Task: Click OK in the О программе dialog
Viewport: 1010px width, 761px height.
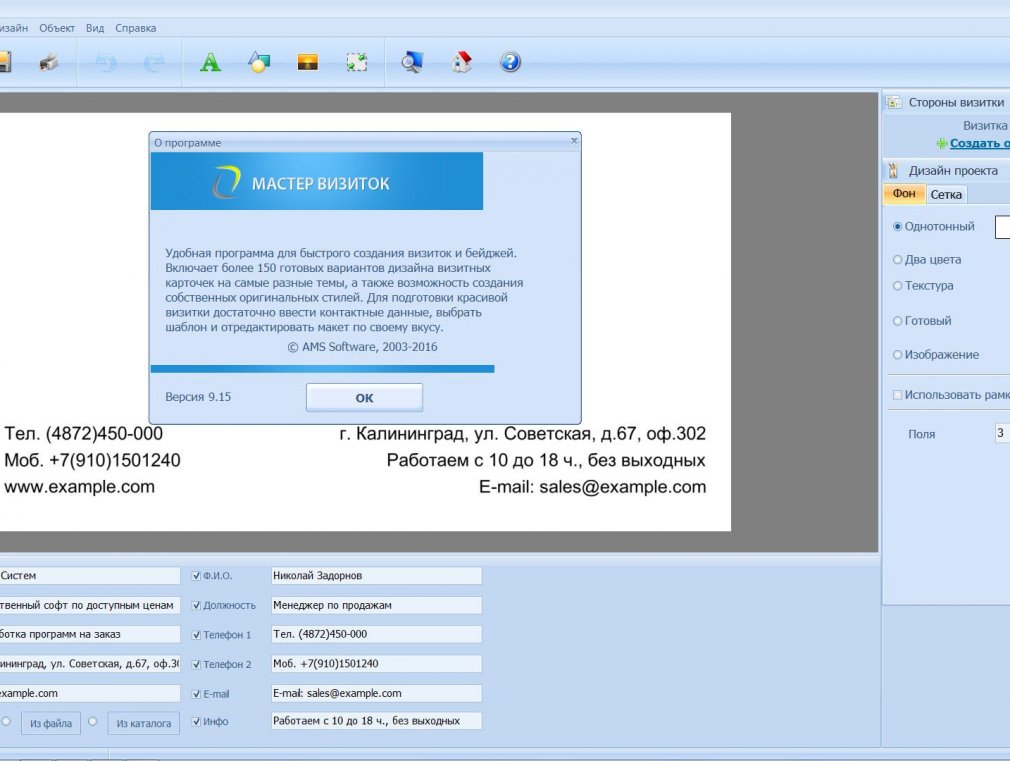Action: click(x=364, y=398)
